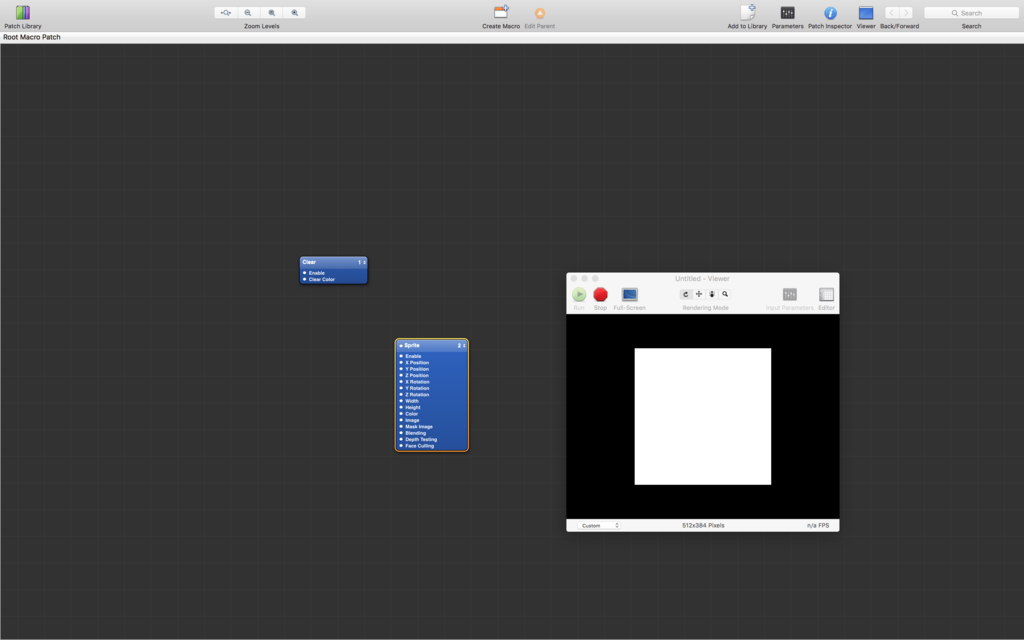The image size is (1024, 640).
Task: Open the Editor from the Viewer
Action: coord(826,295)
